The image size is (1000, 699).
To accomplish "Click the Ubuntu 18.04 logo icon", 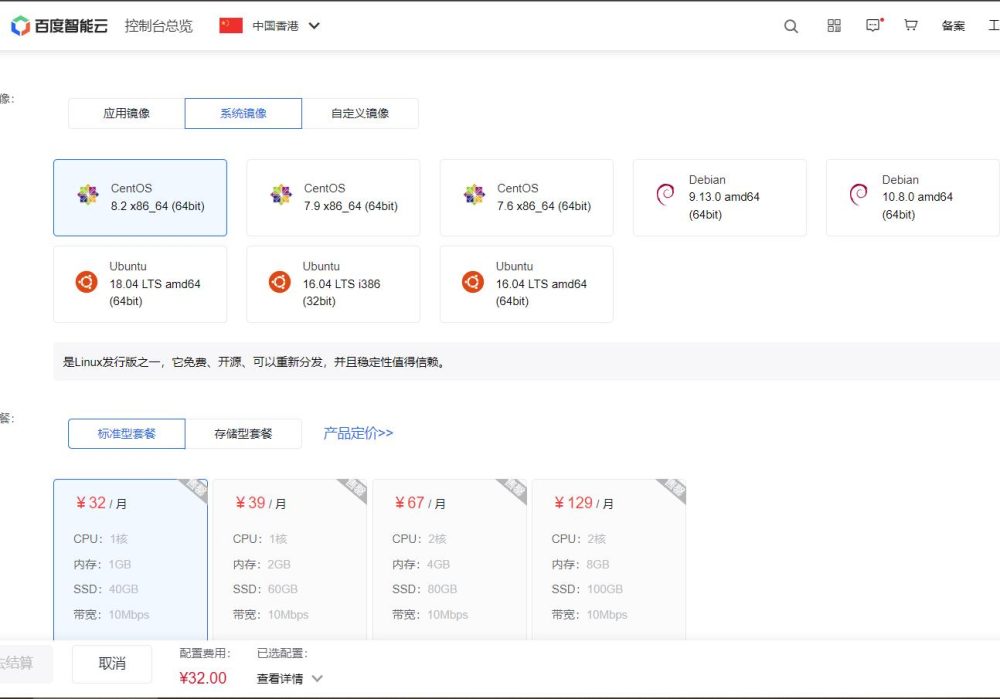I will coord(87,281).
